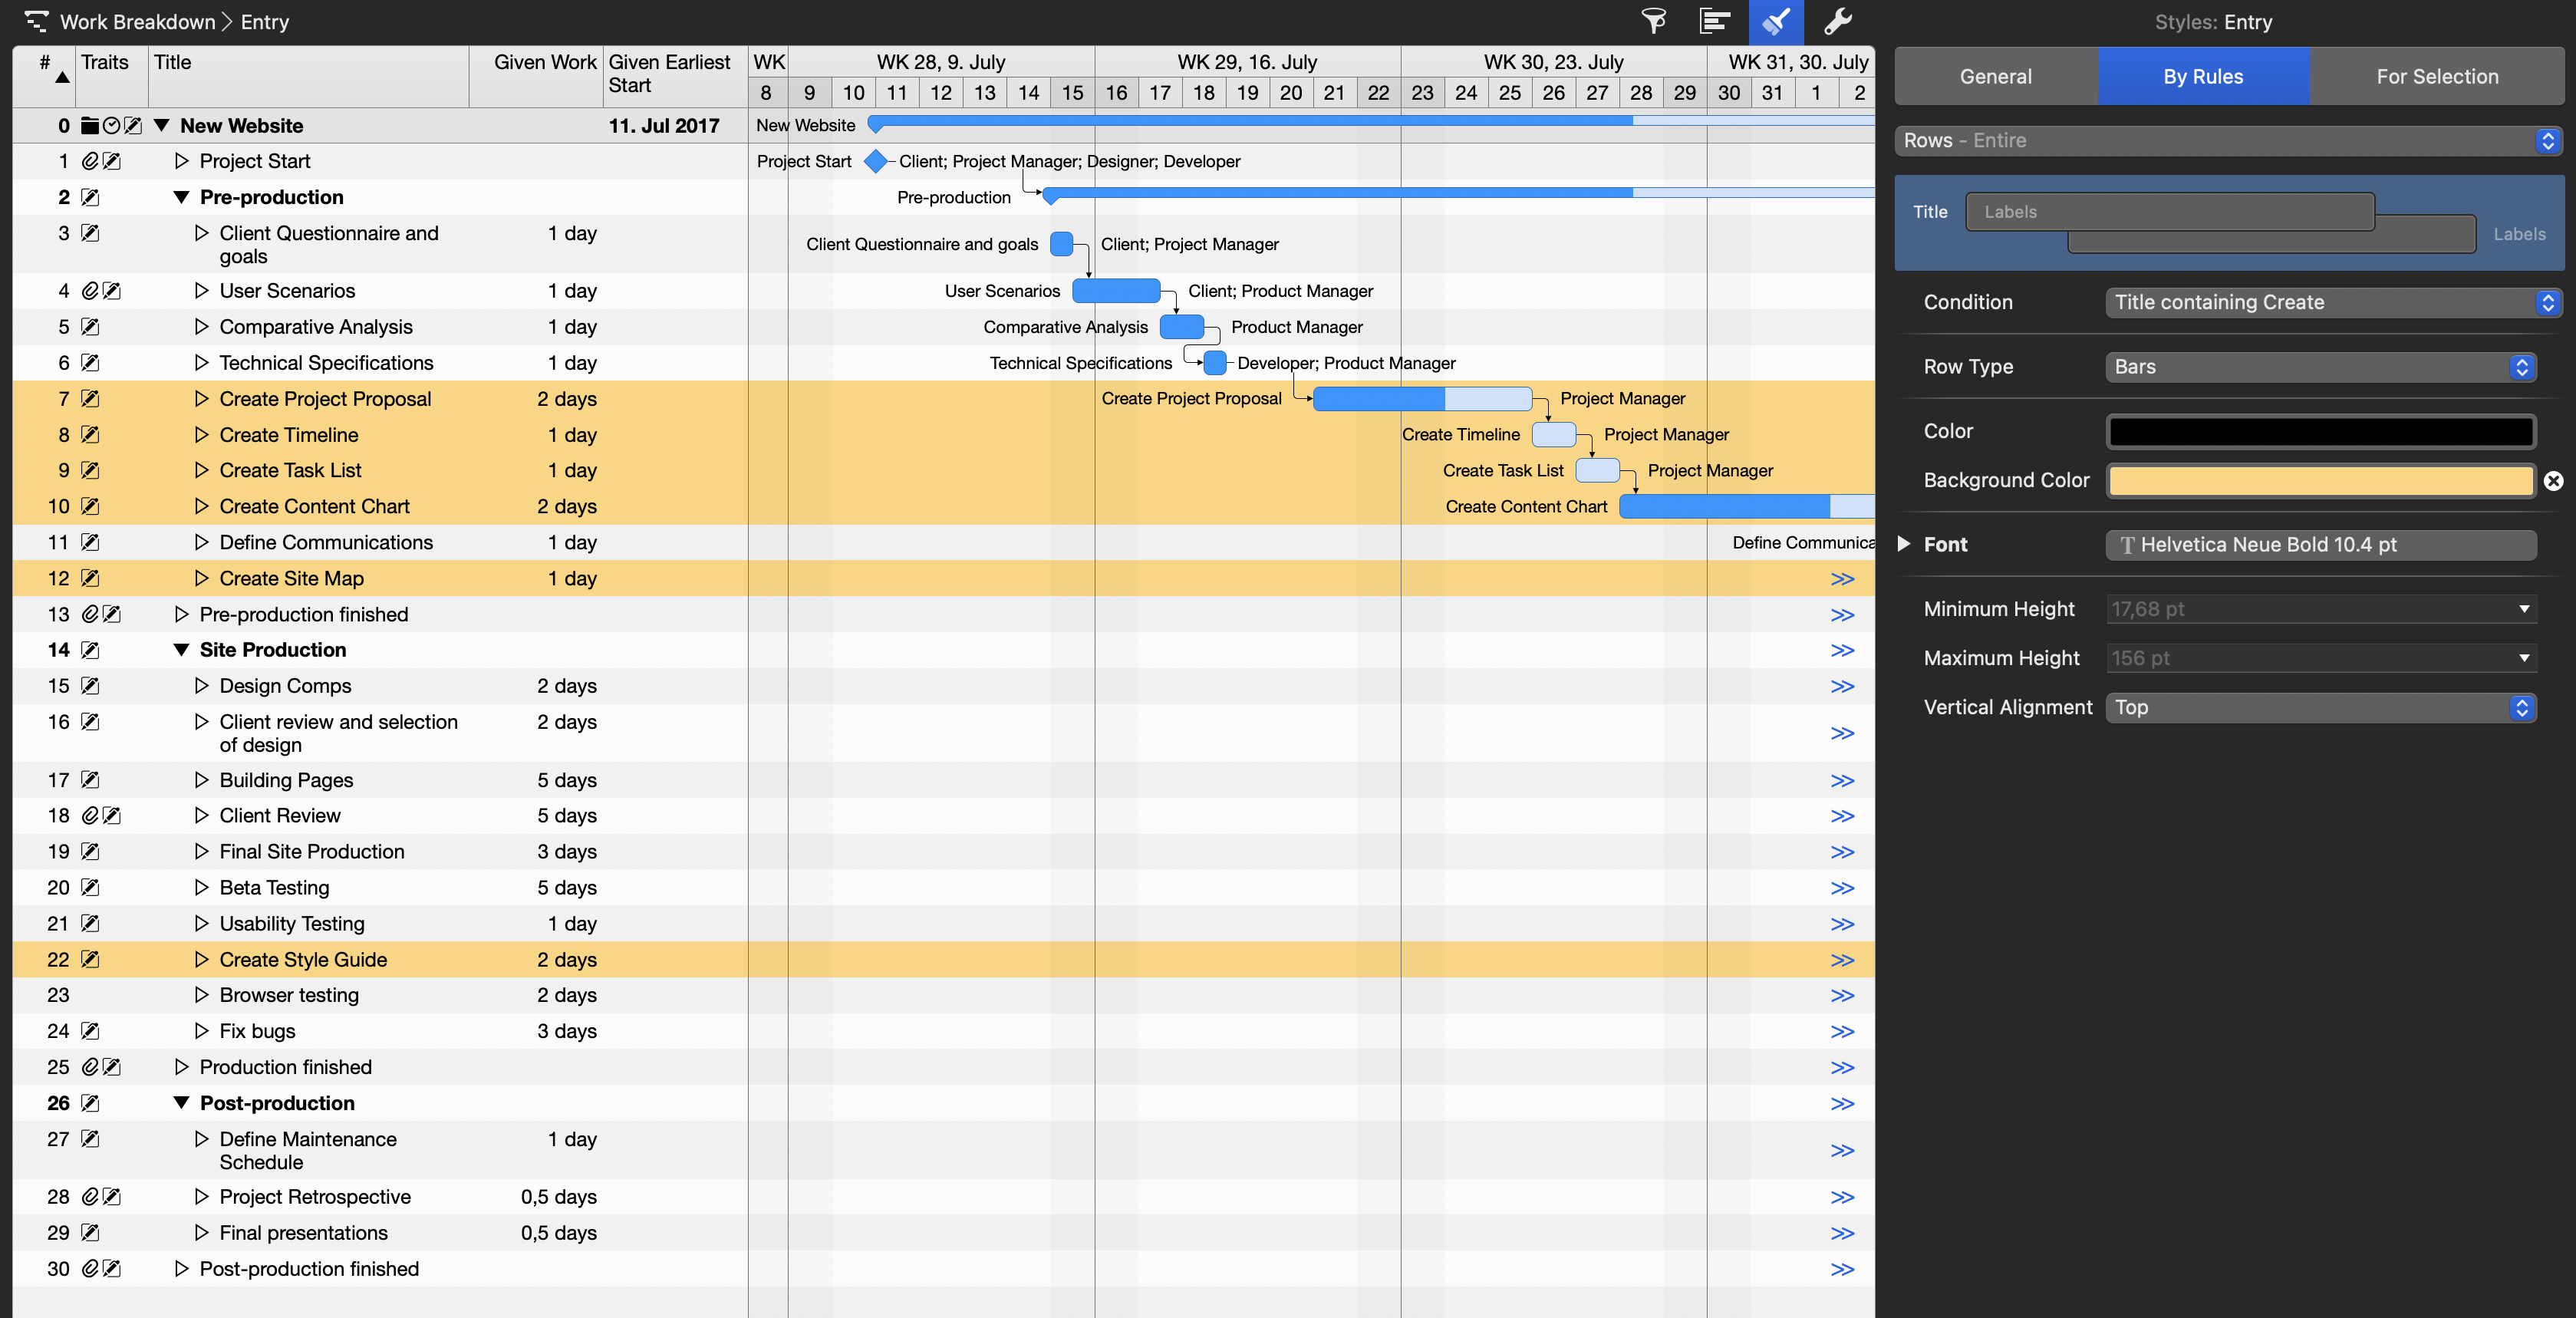
Task: Click attachment icon on Production finished row
Action: point(90,1067)
